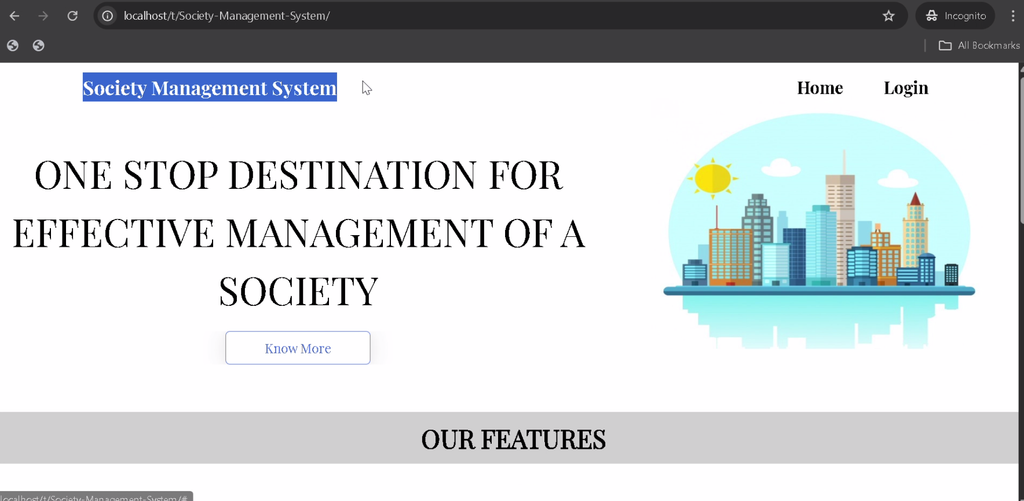Click the browser forward arrow
Screen dimensions: 1024x501
pyautogui.click(x=43, y=16)
